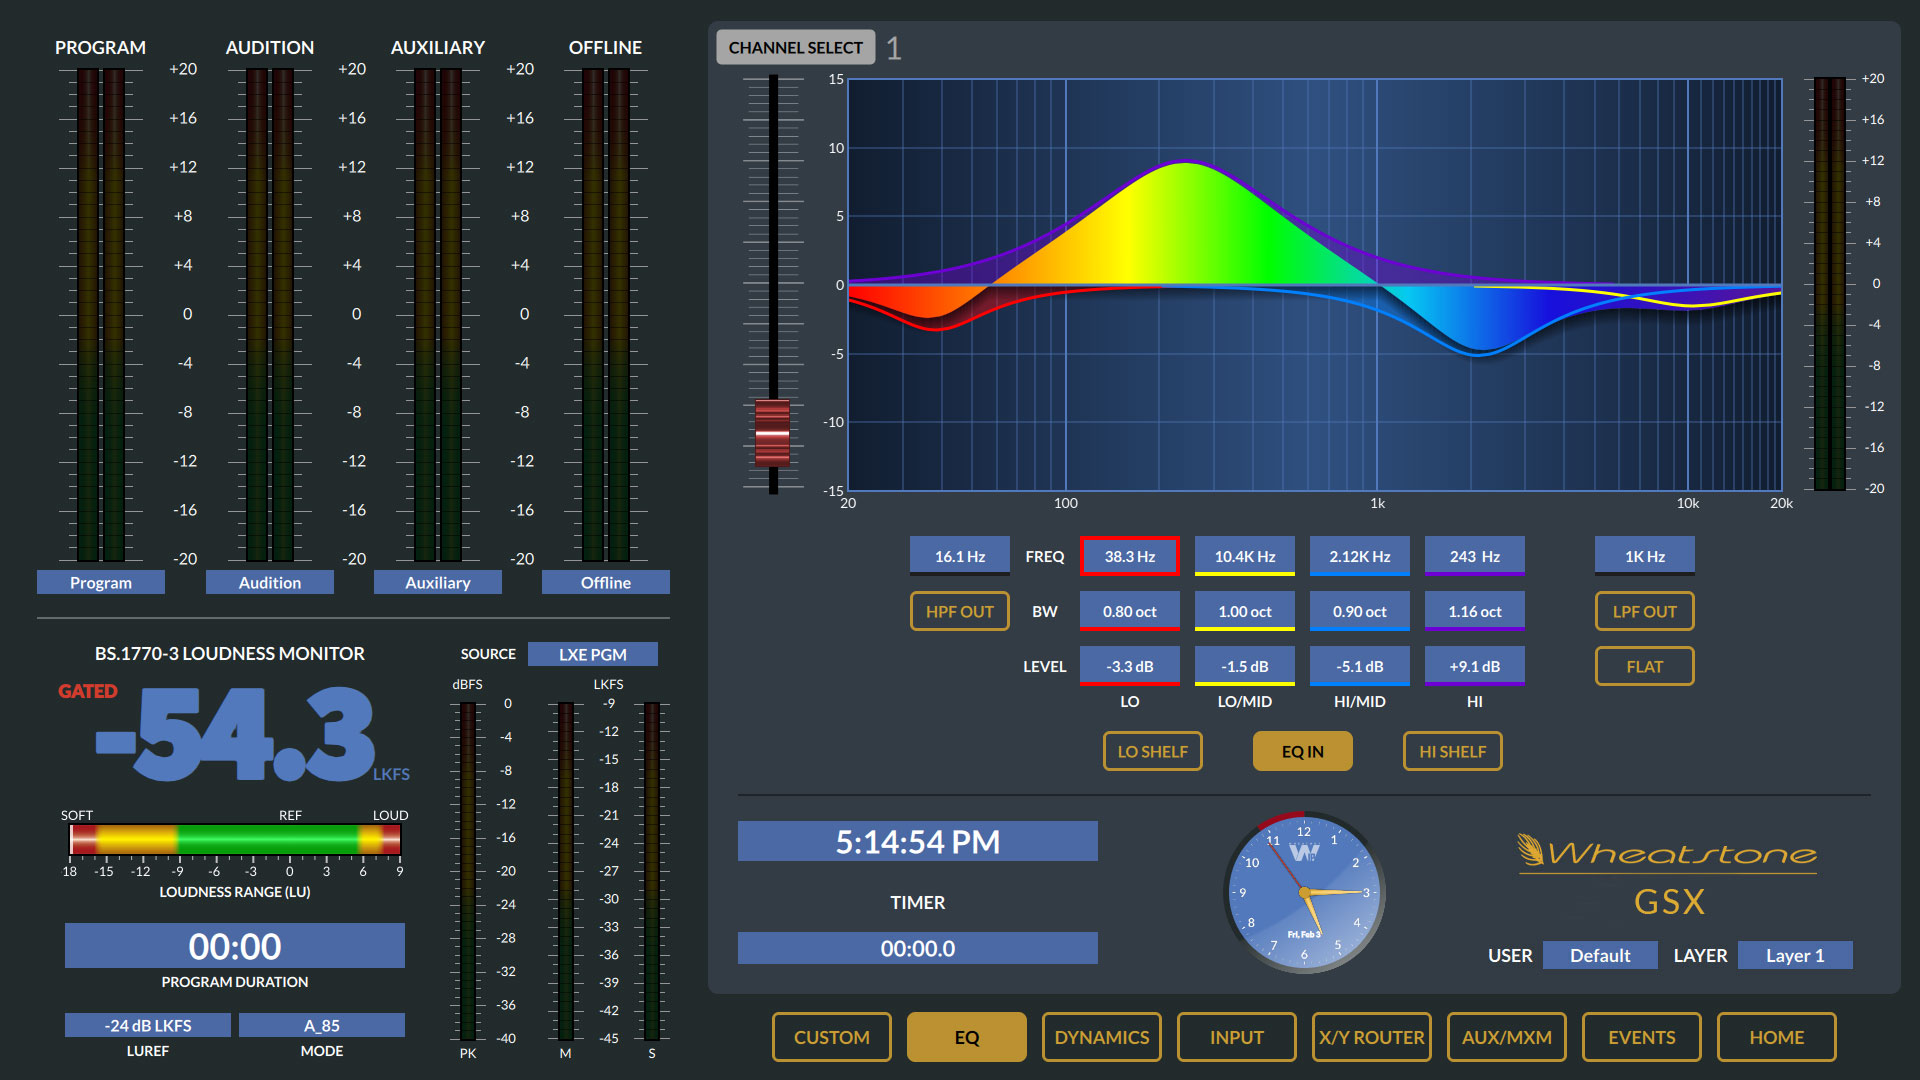1920x1080 pixels.
Task: Toggle the HPF OUT filter
Action: pos(959,611)
